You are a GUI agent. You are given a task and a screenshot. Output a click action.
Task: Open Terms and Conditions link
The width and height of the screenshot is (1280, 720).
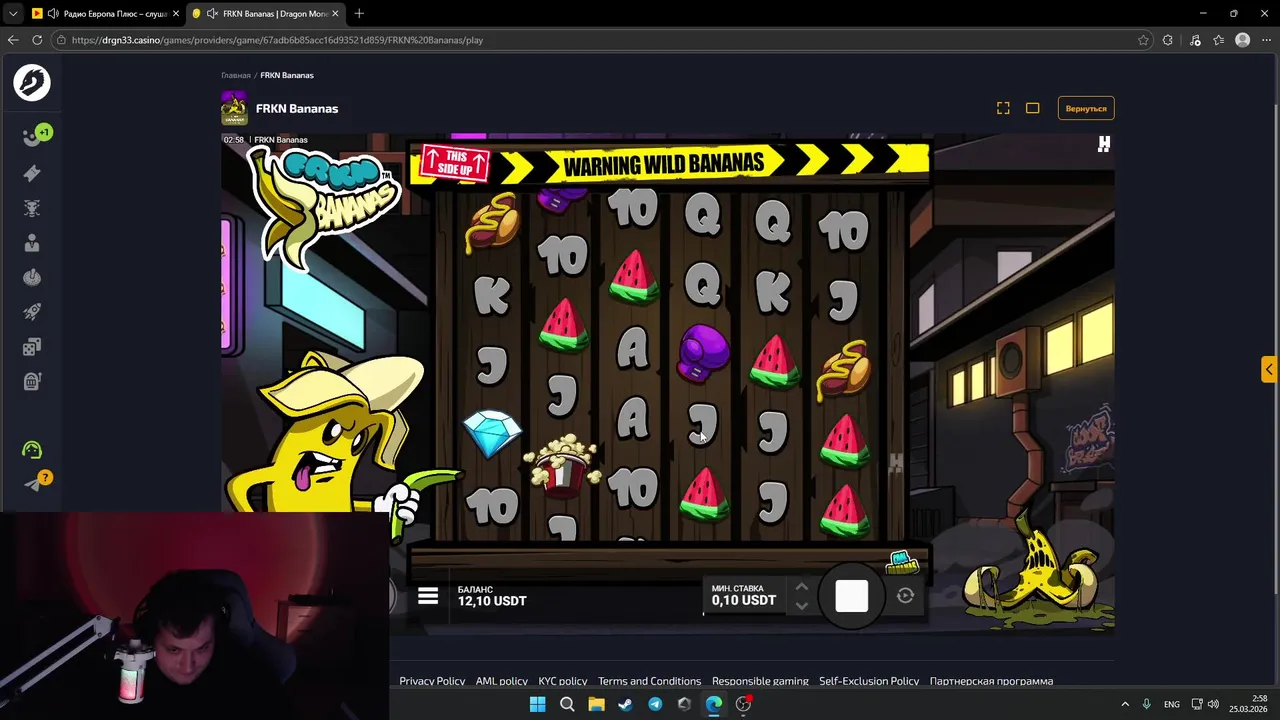click(x=650, y=681)
